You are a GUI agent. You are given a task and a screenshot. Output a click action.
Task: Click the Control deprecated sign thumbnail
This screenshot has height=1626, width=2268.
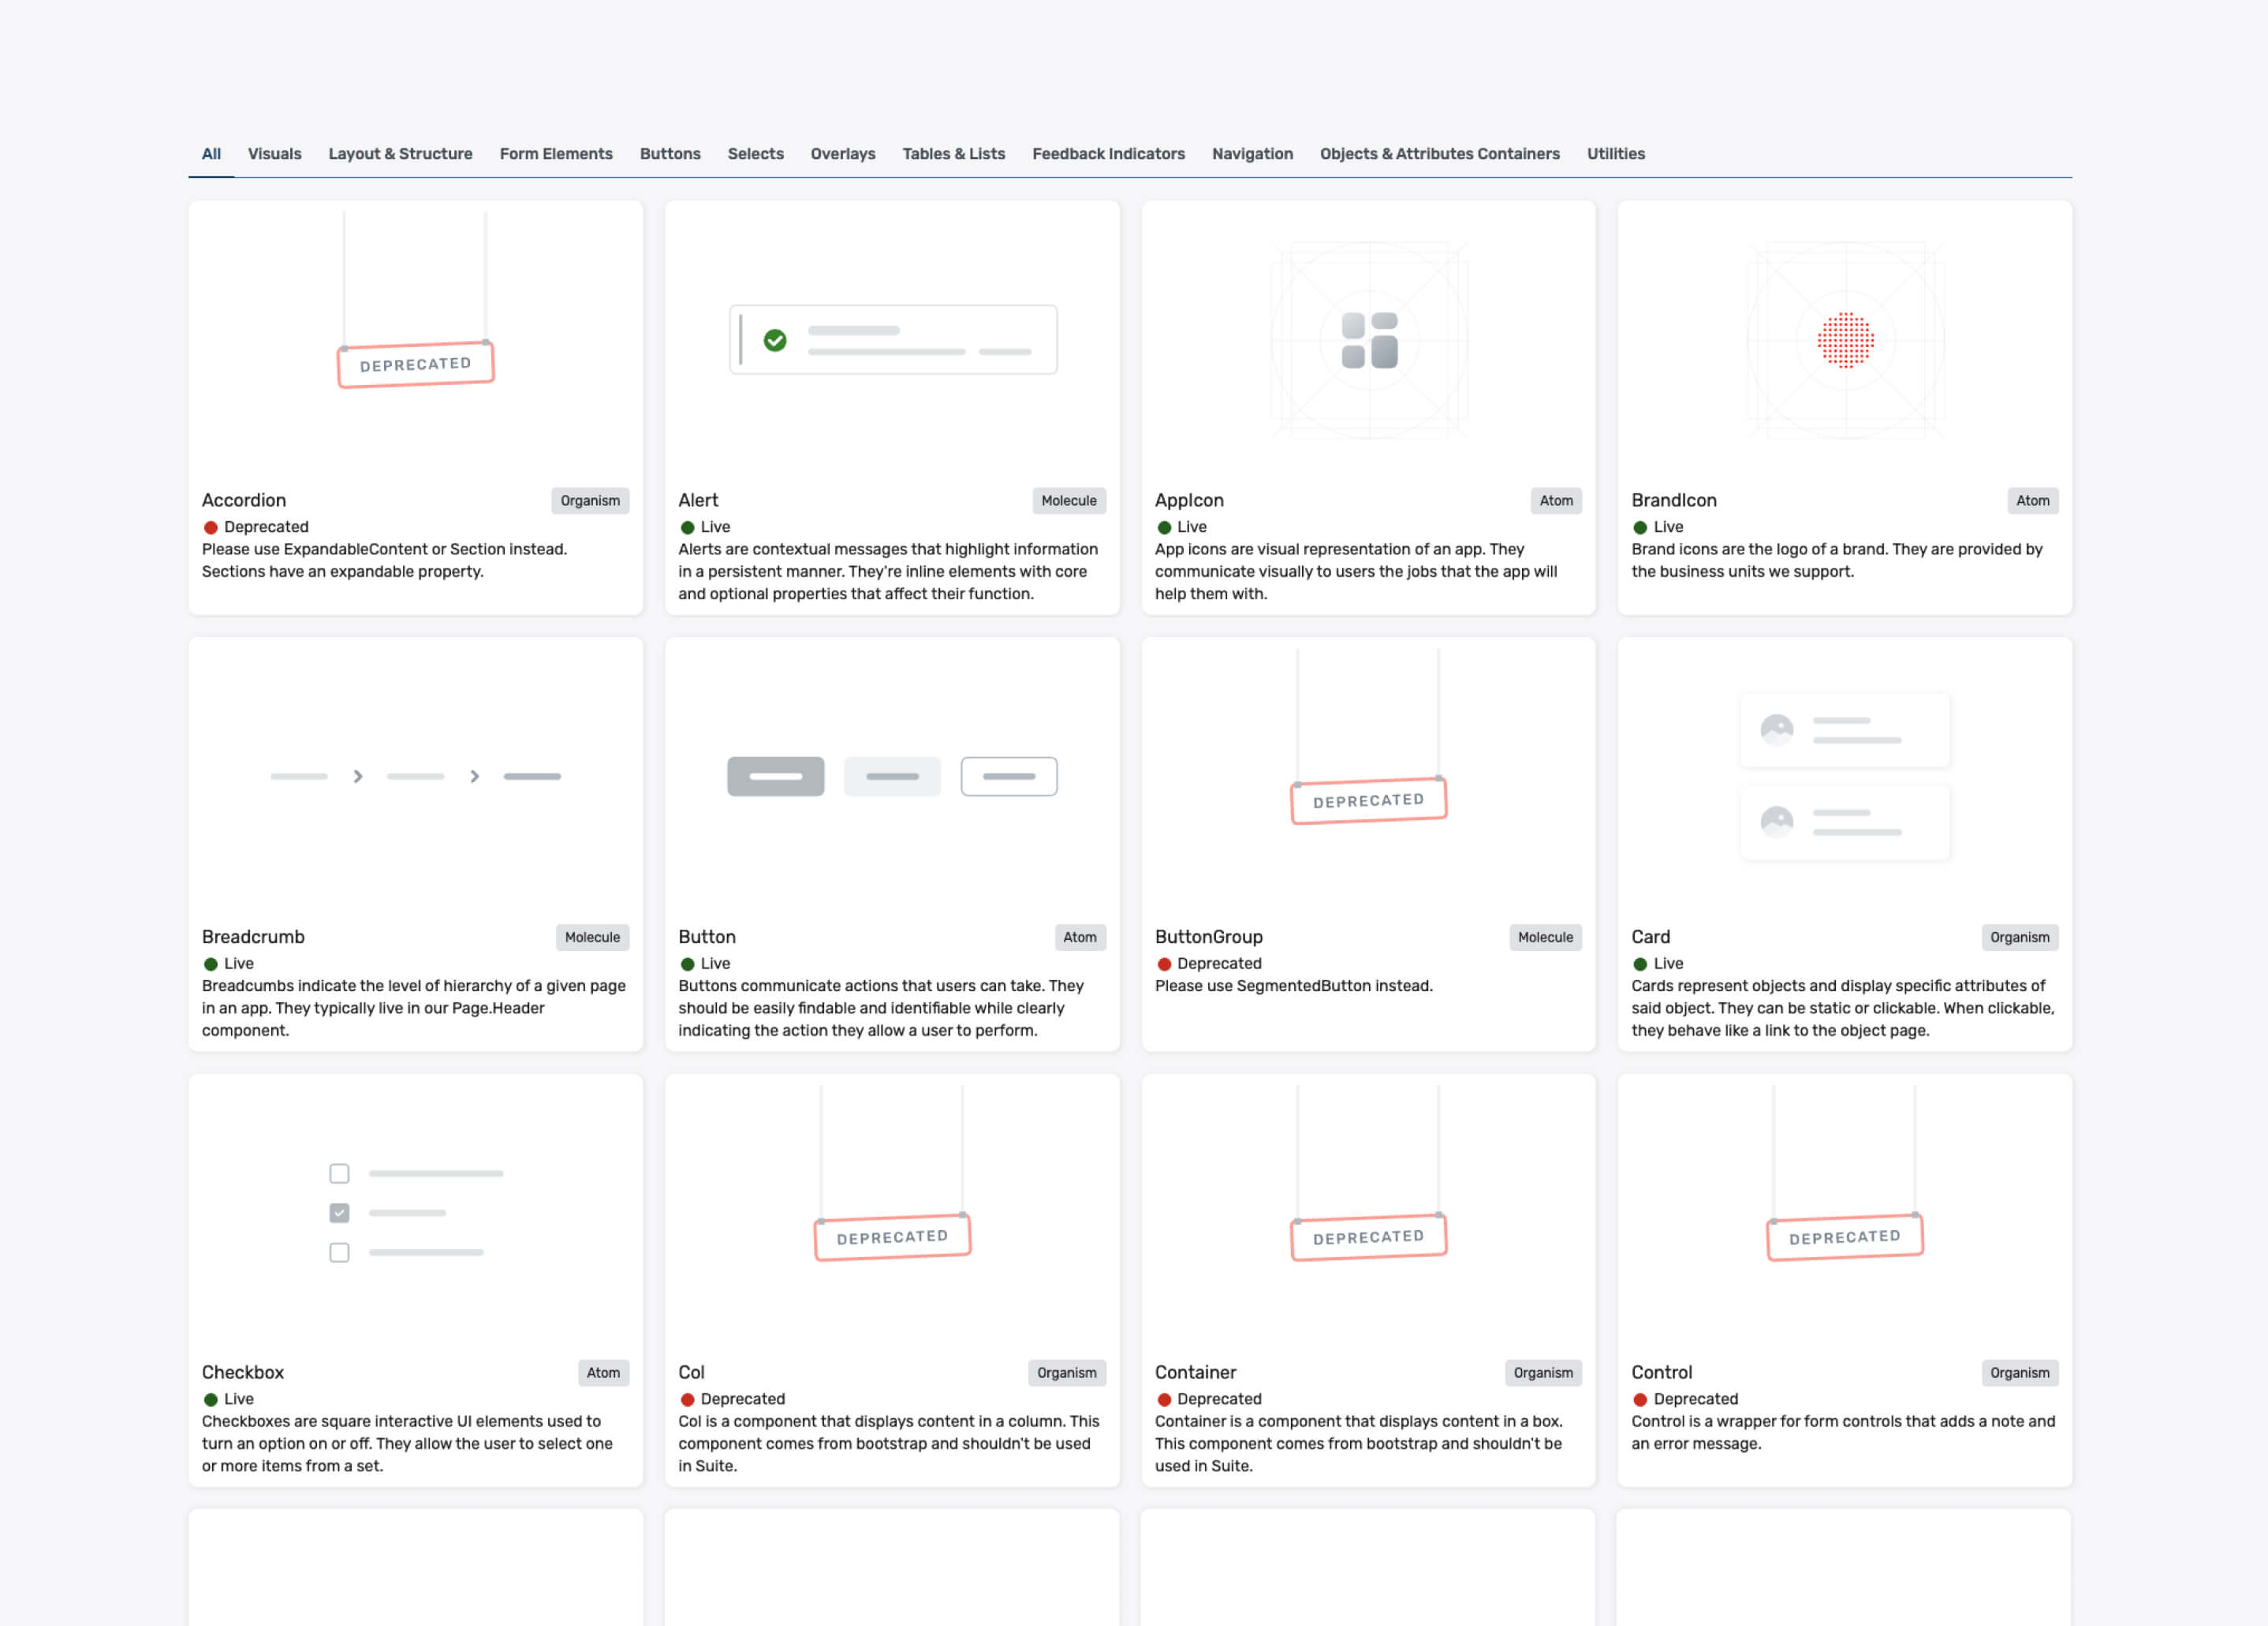pyautogui.click(x=1844, y=1237)
